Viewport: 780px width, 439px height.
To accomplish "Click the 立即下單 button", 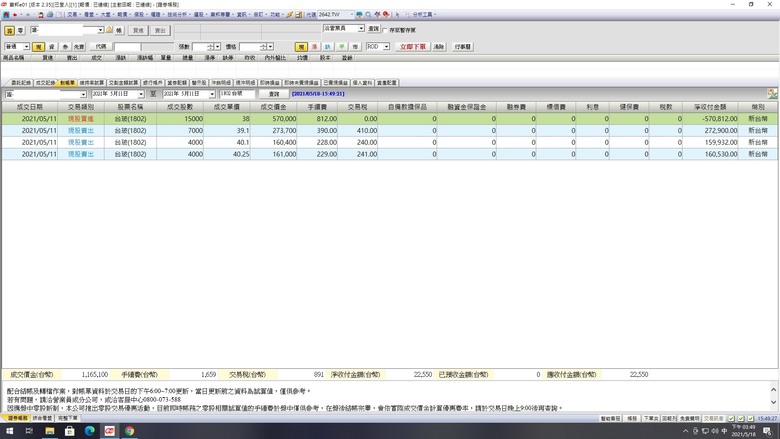I will coord(413,47).
